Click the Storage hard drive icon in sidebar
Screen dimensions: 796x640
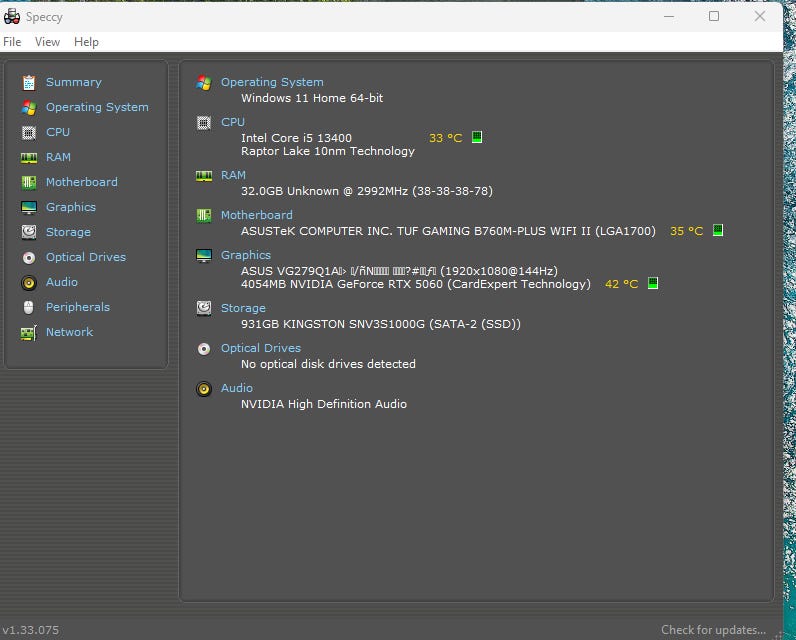pyautogui.click(x=29, y=232)
